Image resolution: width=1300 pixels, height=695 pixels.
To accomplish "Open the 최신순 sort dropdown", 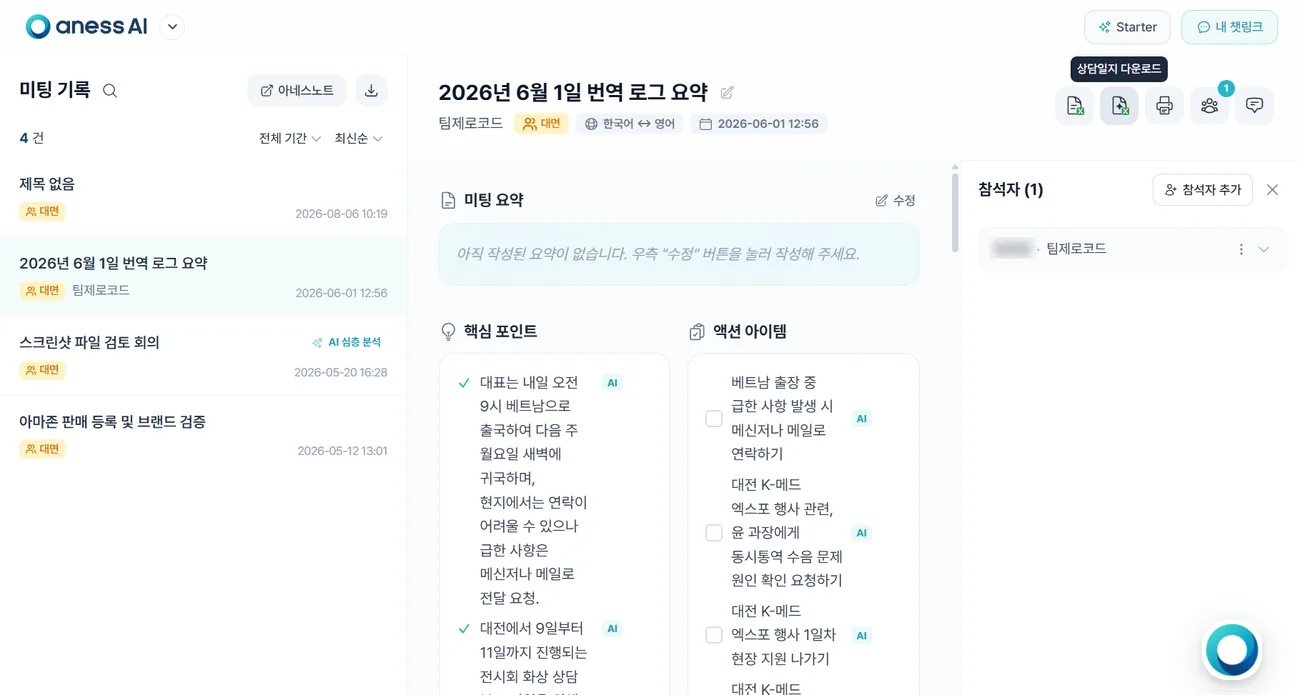I will [359, 138].
